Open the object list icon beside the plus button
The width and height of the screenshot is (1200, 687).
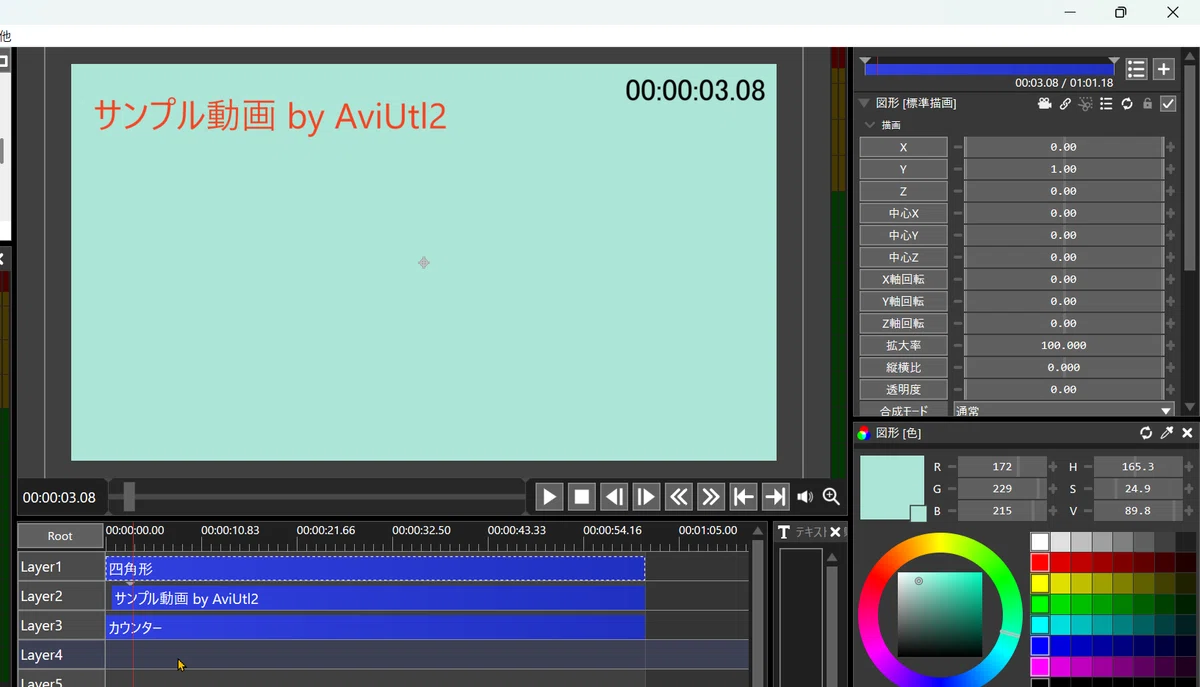coord(1136,69)
